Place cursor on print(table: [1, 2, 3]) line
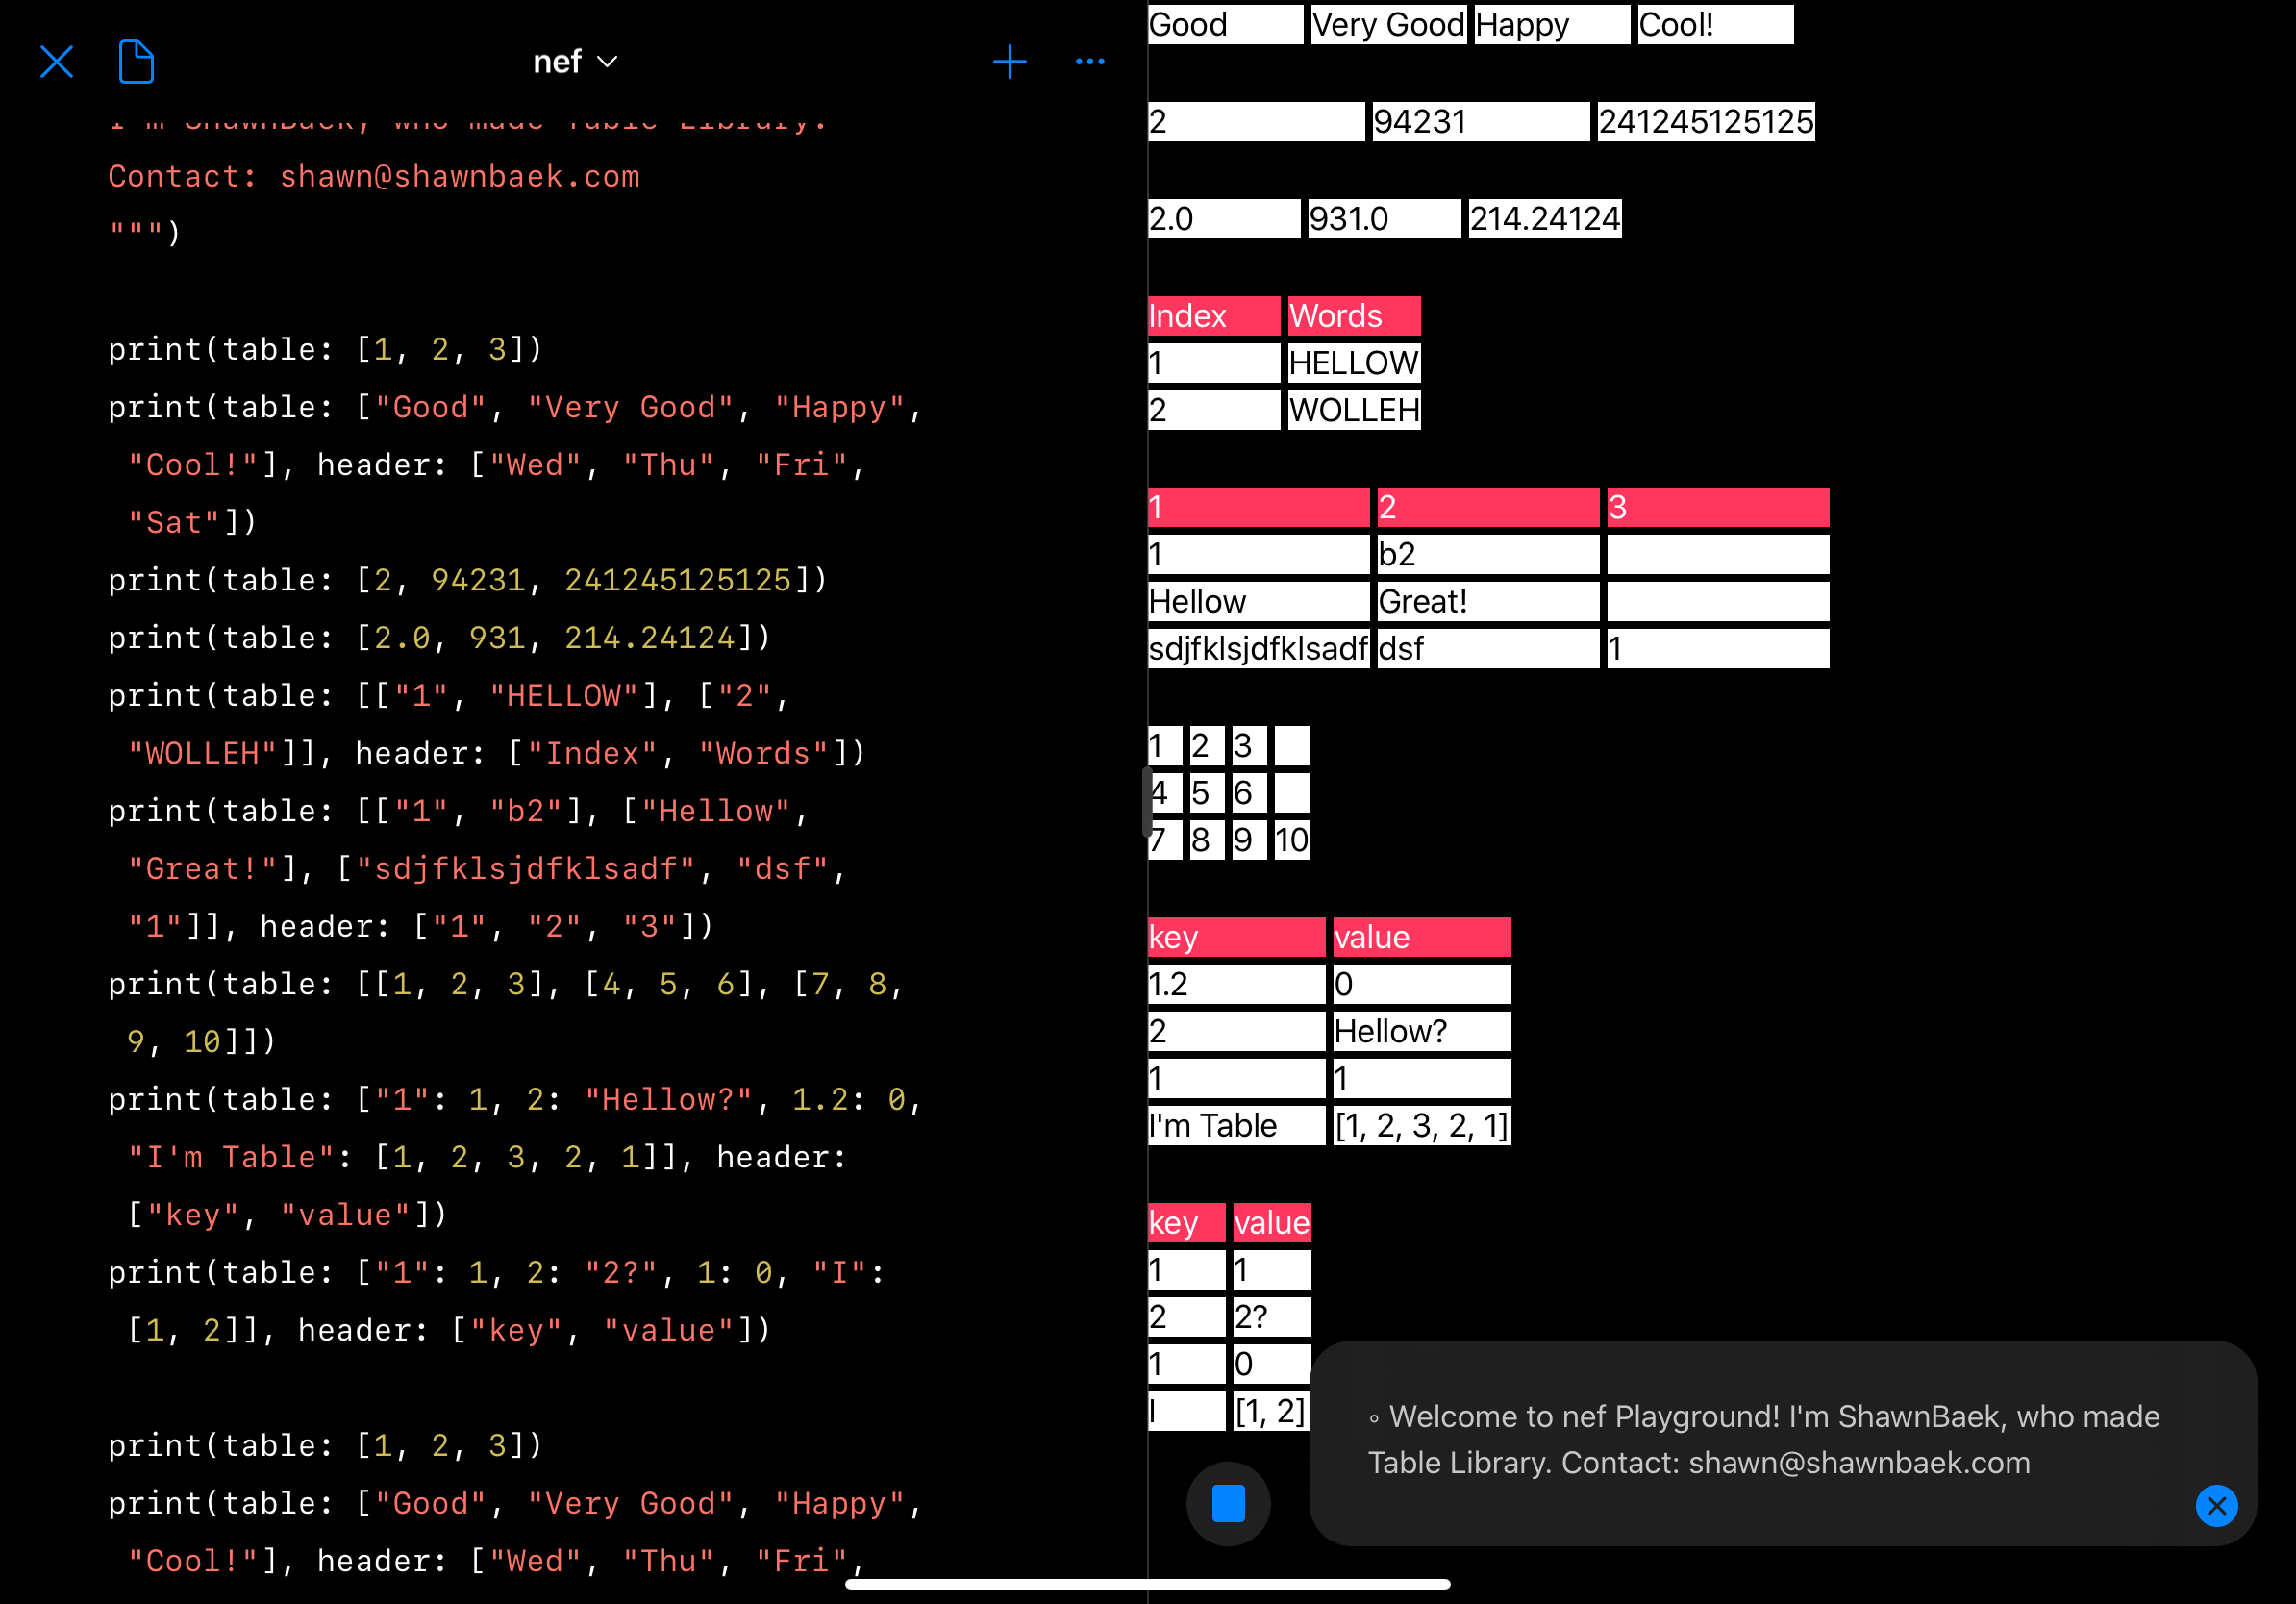This screenshot has height=1604, width=2296. point(325,350)
